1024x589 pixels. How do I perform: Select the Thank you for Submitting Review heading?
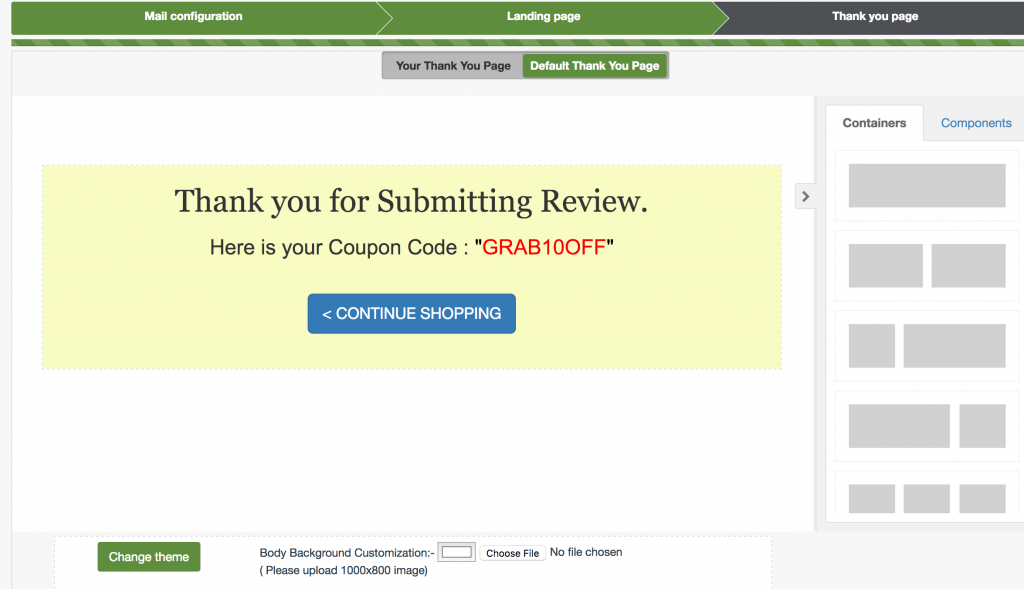(x=411, y=201)
